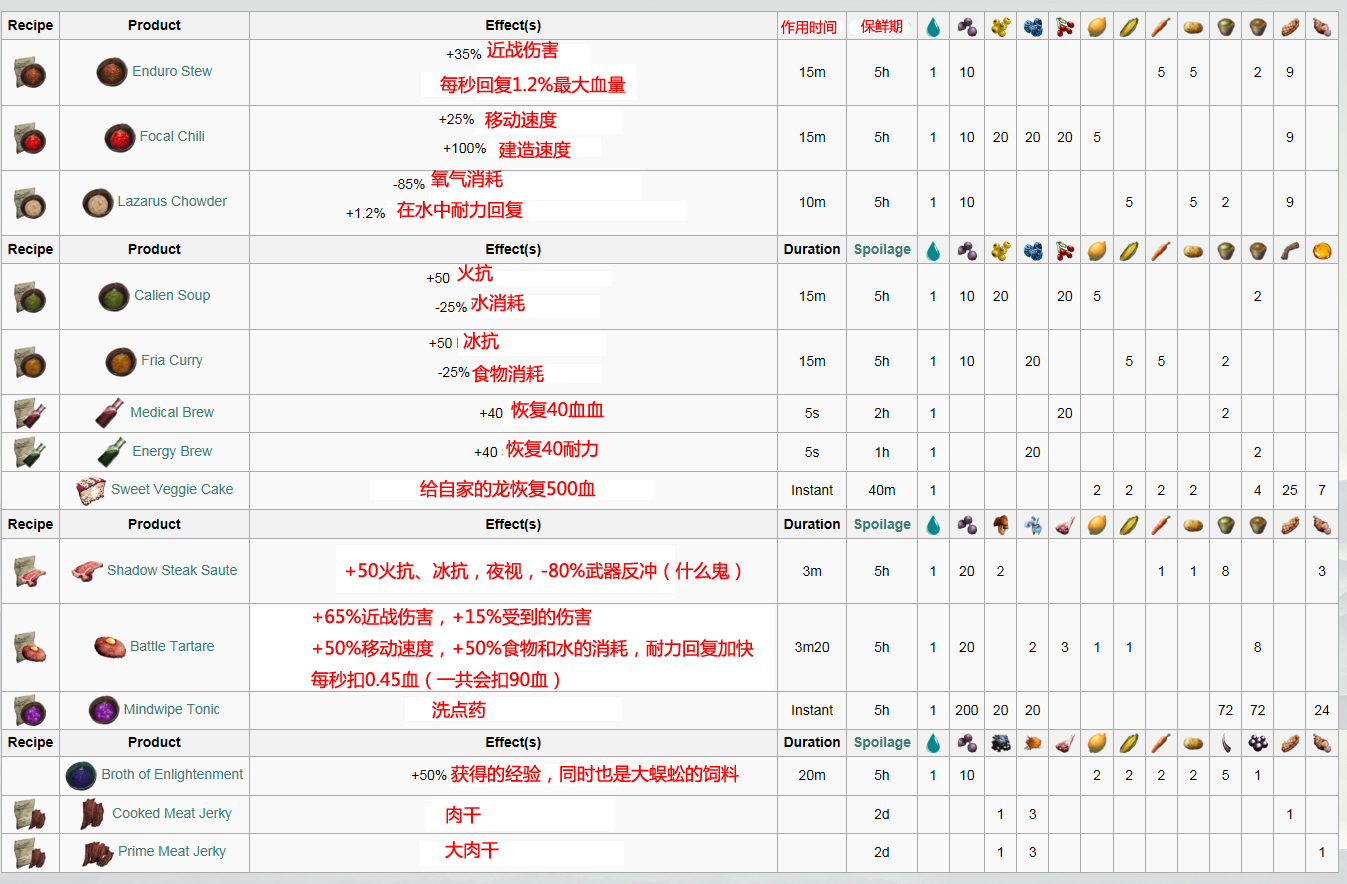Screen dimensions: 1347x884
Task: Click the Spoilage link above Calien Soup
Action: click(881, 250)
